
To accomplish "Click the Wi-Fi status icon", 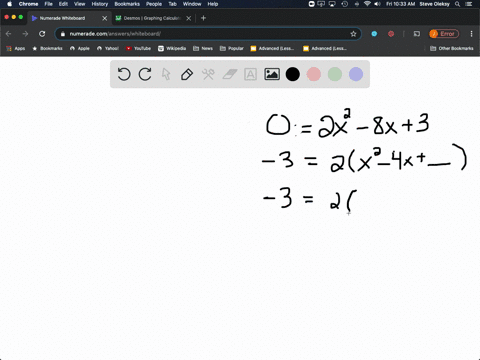I will point(367,4).
